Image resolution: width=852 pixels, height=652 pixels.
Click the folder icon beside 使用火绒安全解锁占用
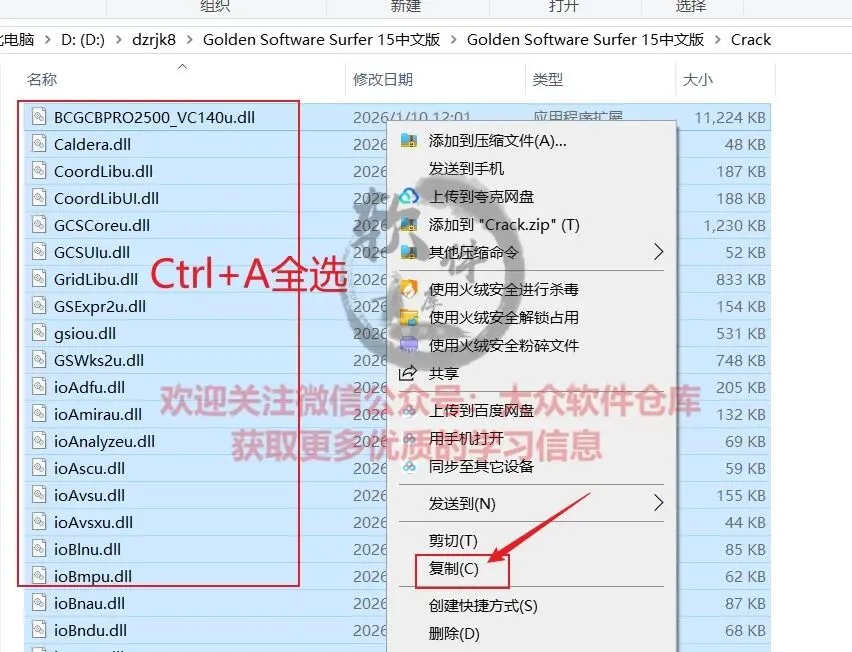click(409, 317)
